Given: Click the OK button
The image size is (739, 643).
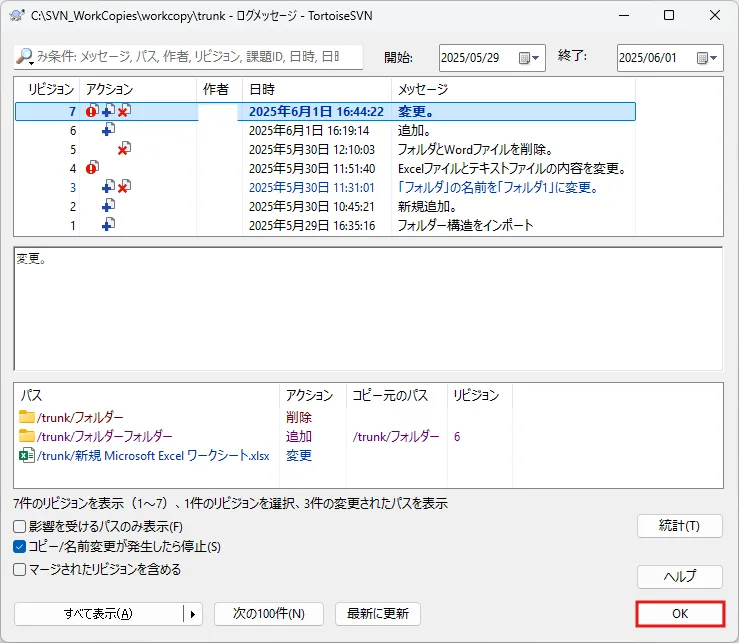Looking at the screenshot, I should 680,614.
